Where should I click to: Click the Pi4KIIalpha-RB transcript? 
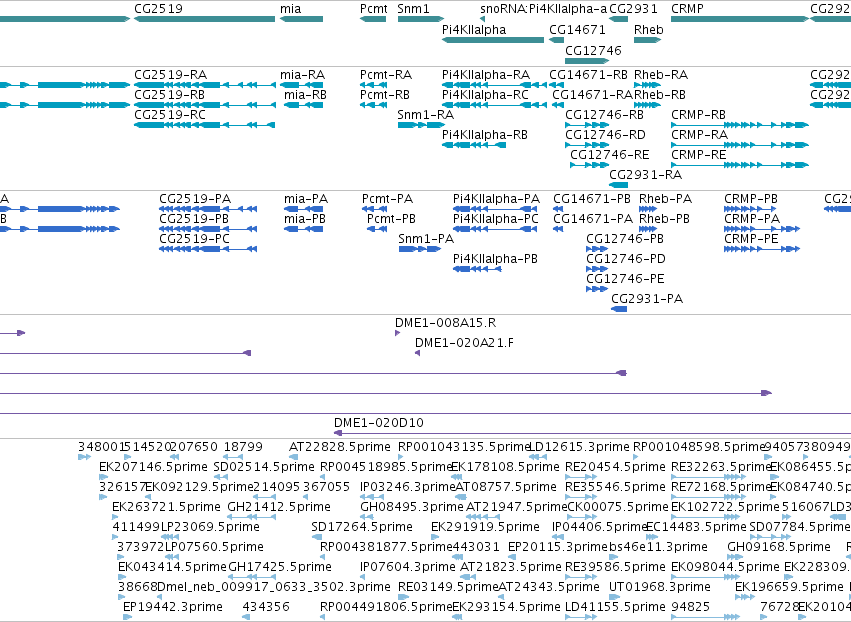click(x=474, y=145)
